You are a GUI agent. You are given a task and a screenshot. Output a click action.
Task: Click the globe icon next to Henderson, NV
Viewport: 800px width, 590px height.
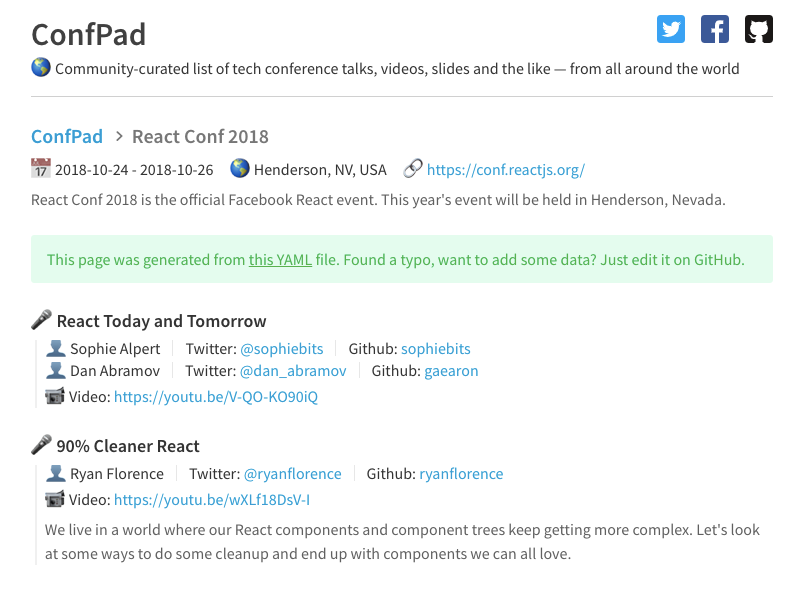click(x=240, y=168)
